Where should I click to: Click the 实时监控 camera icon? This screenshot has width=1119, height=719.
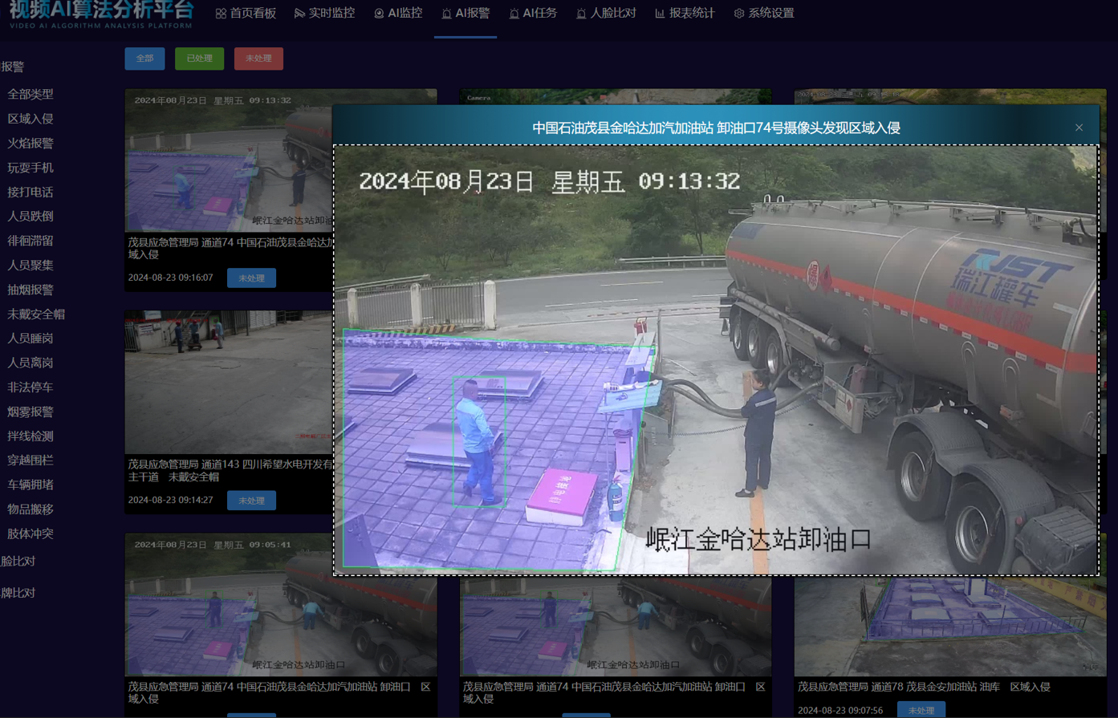(x=299, y=14)
